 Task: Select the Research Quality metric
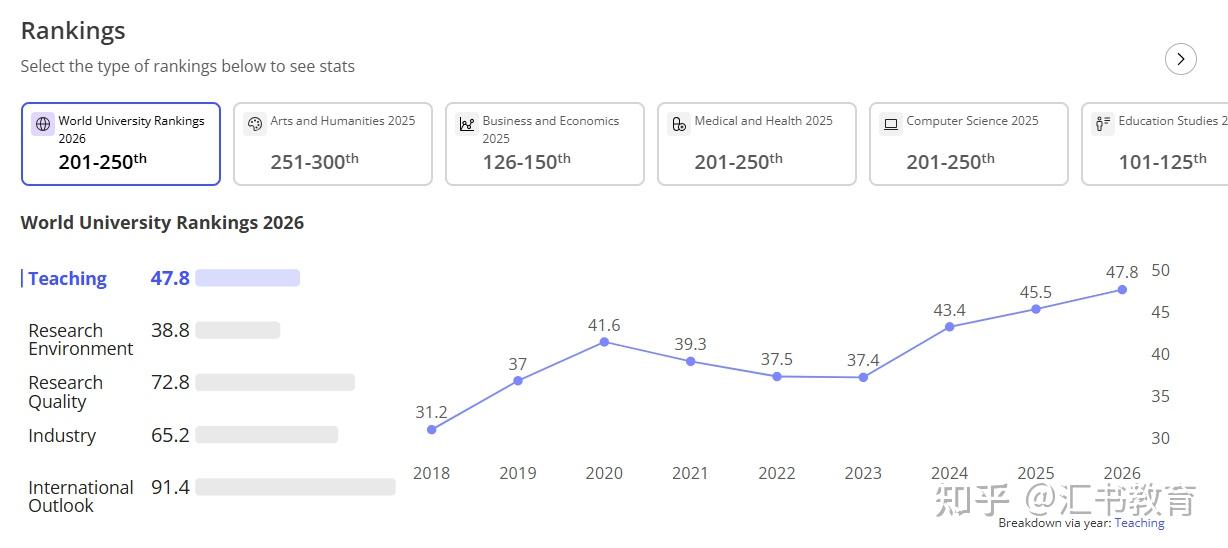[x=65, y=392]
